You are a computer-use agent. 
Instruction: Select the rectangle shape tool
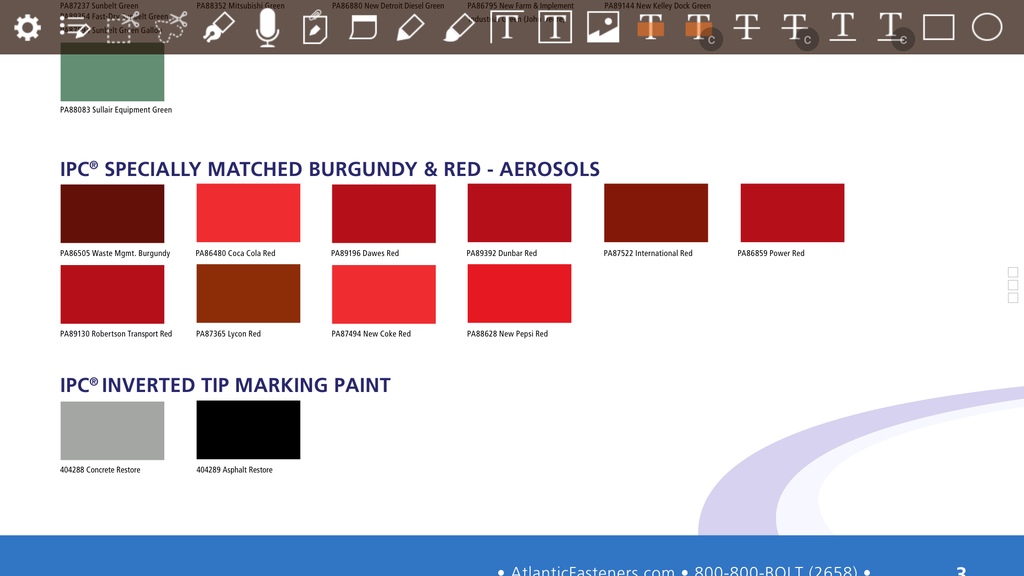click(x=938, y=28)
